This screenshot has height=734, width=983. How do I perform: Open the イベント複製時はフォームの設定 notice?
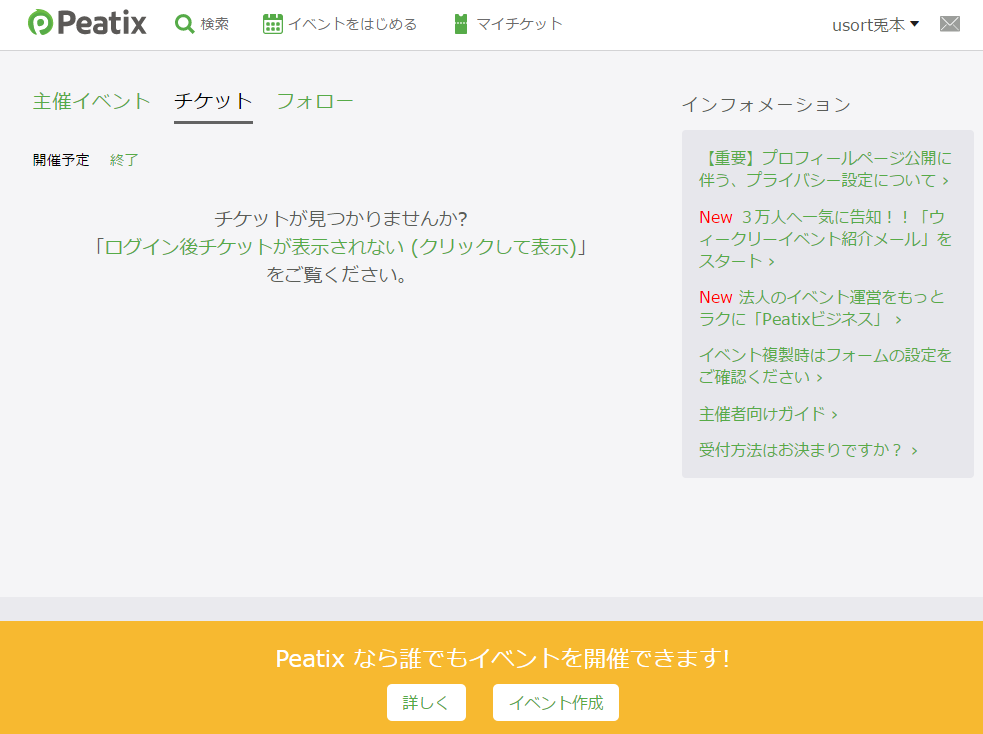[x=825, y=366]
